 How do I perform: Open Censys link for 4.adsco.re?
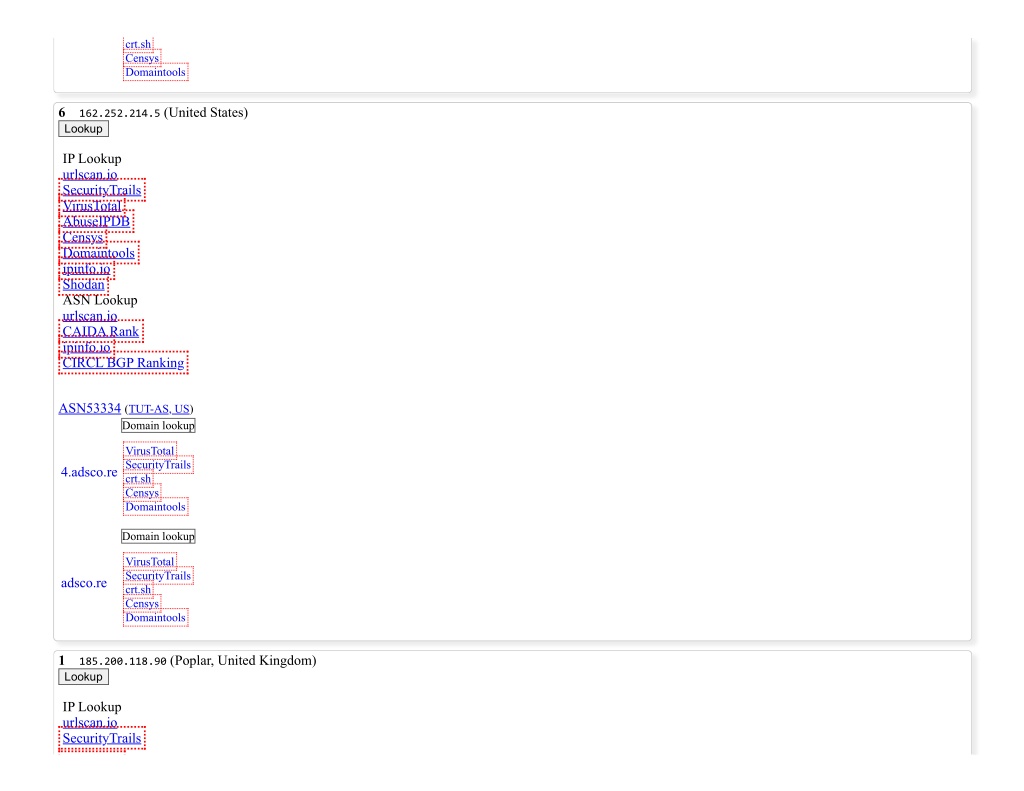point(142,492)
